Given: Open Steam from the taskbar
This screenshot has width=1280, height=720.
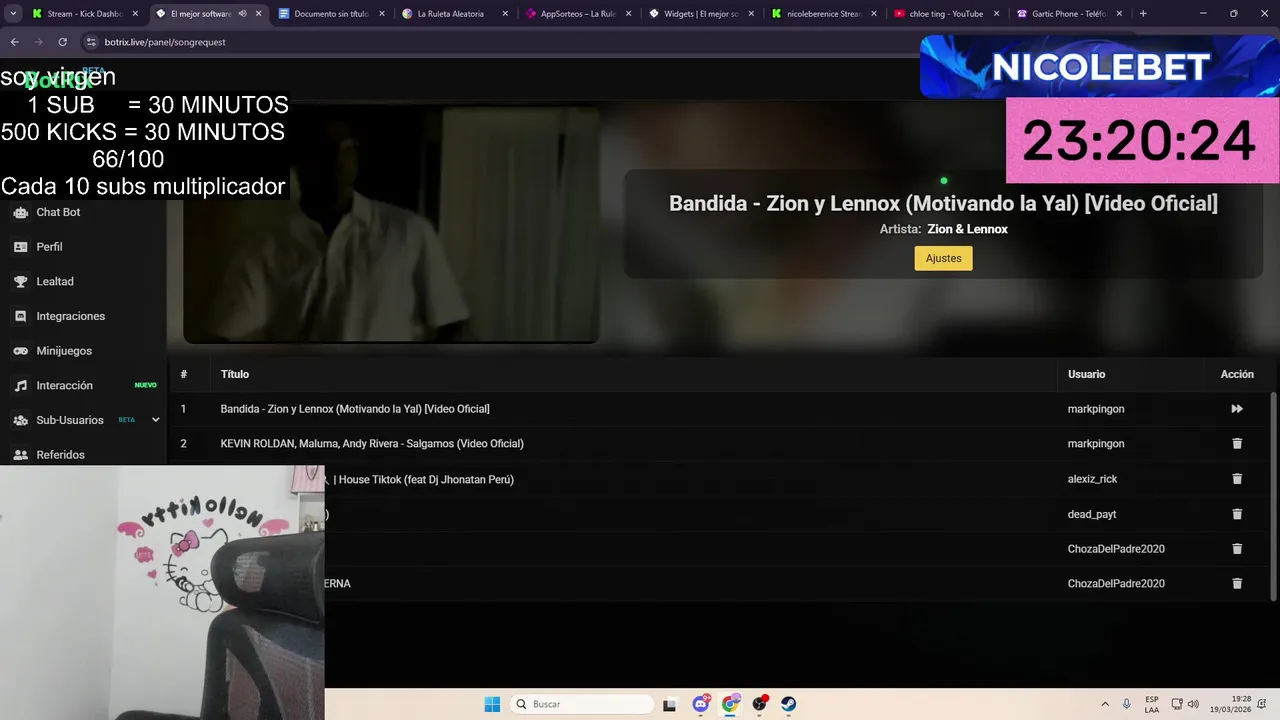Looking at the screenshot, I should pyautogui.click(x=789, y=704).
